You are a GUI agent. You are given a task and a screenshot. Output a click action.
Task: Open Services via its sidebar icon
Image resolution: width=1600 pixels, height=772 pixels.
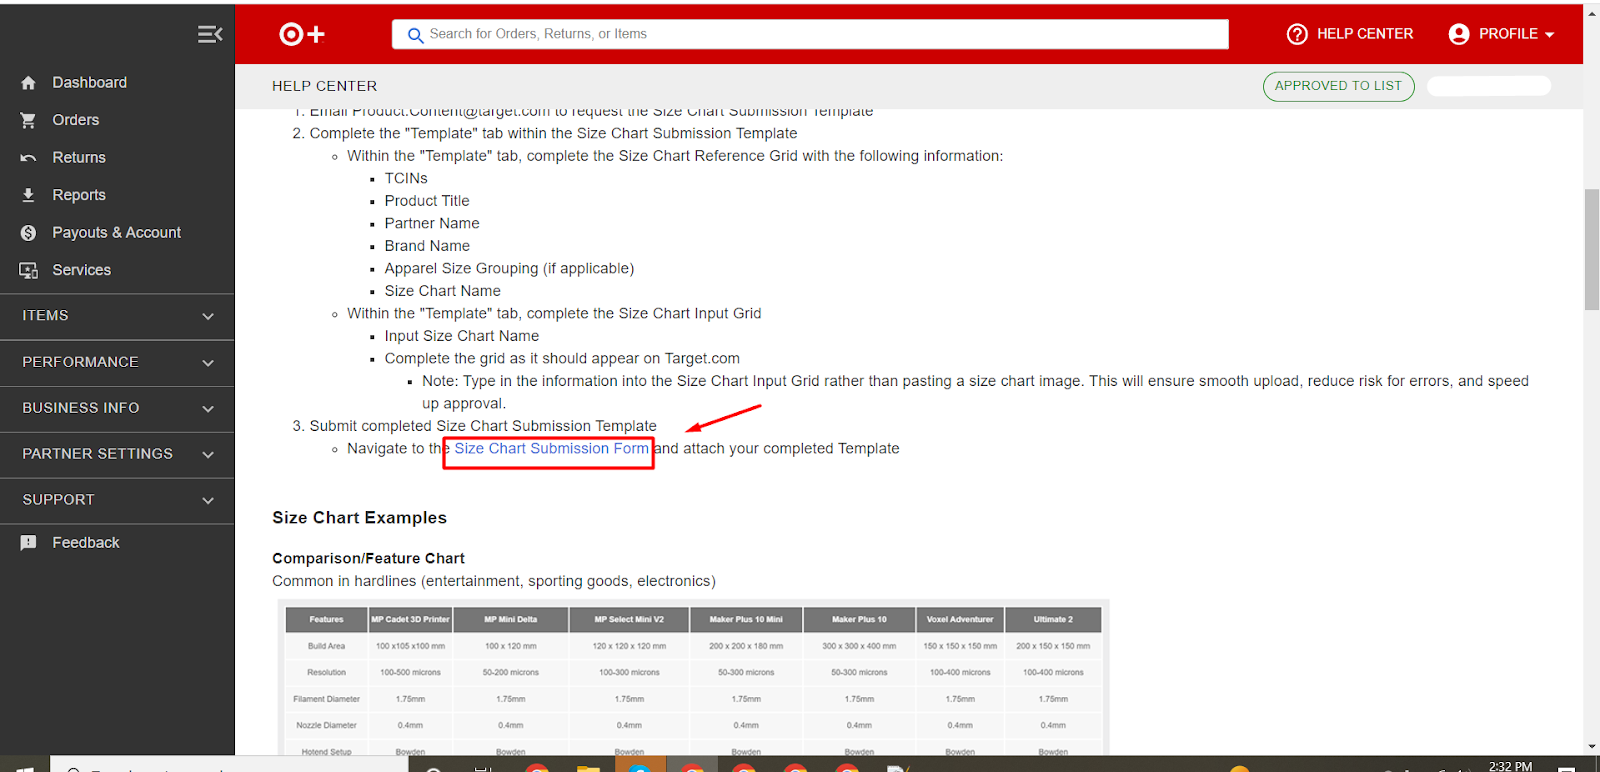28,270
